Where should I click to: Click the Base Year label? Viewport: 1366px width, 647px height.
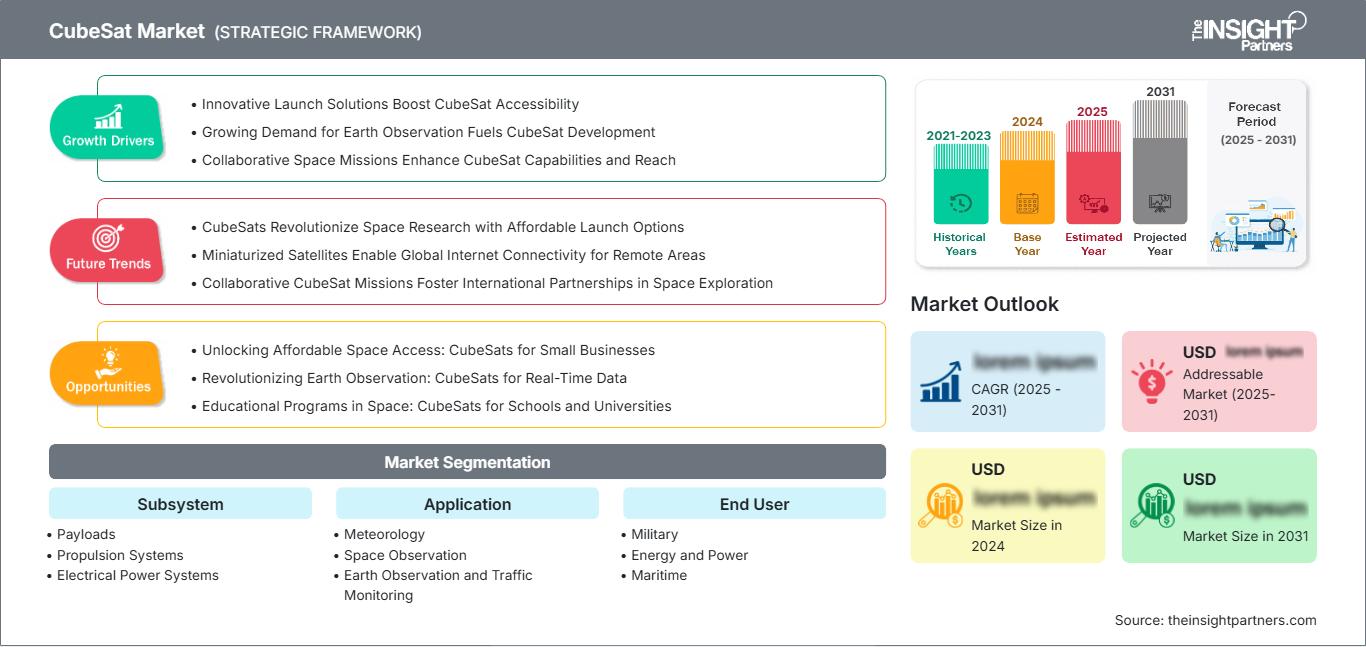[x=1027, y=244]
